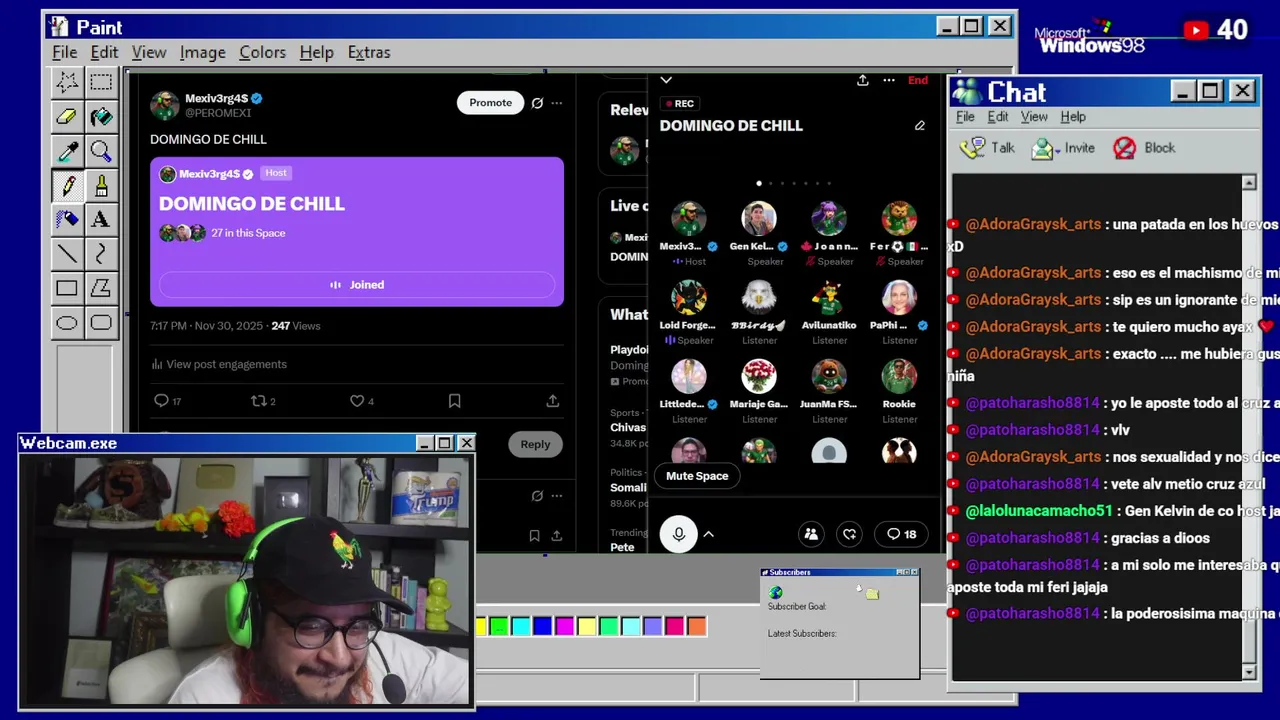Open the three-dot menu in the Space header
The height and width of the screenshot is (720, 1280).
coord(889,80)
